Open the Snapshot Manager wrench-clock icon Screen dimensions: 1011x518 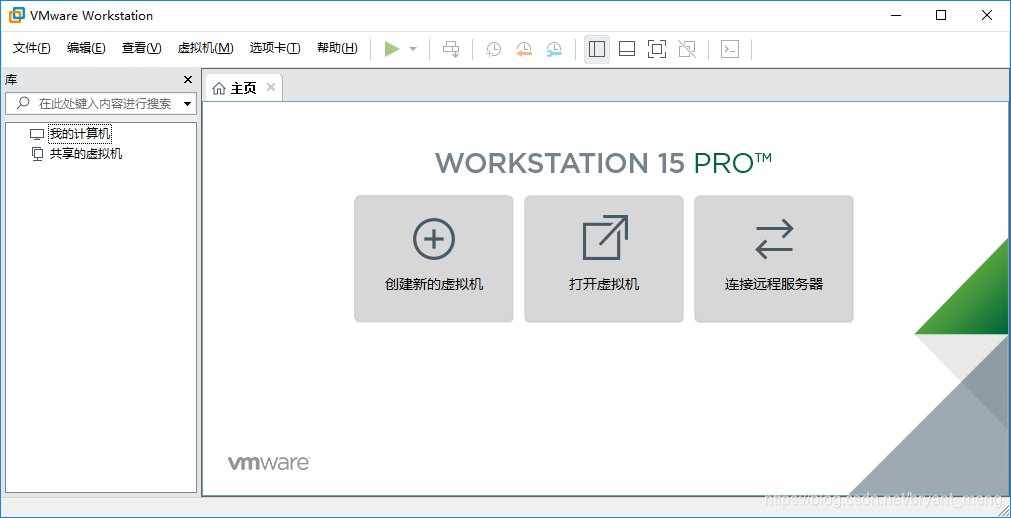554,49
